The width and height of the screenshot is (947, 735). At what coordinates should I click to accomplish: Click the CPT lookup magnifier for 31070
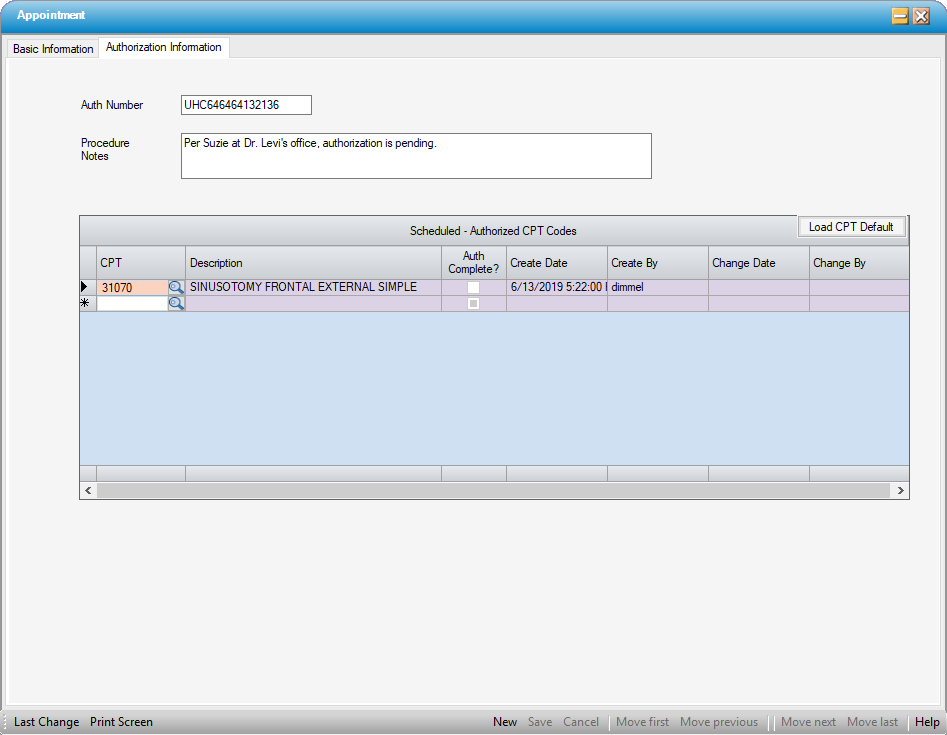176,288
